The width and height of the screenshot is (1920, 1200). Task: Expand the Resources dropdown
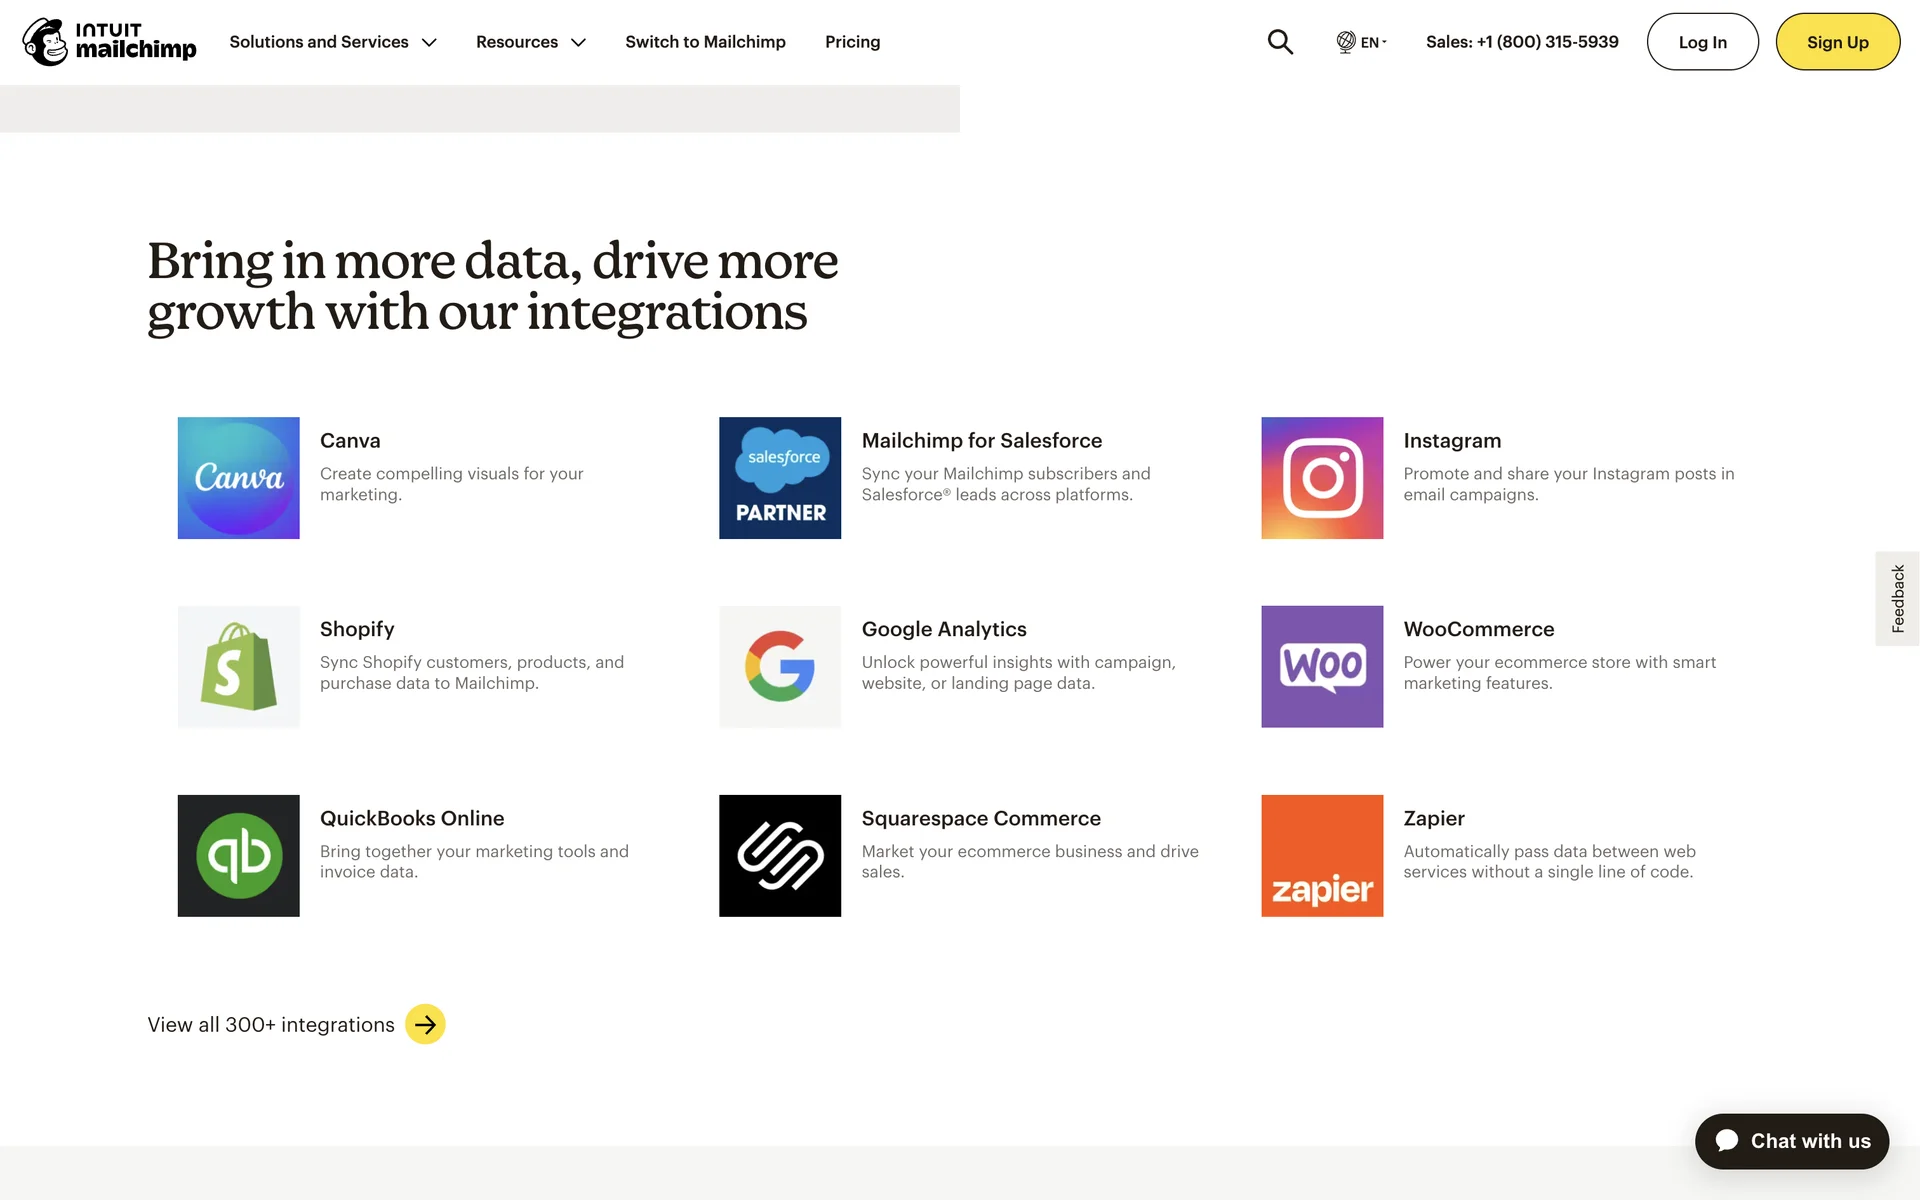(x=530, y=42)
